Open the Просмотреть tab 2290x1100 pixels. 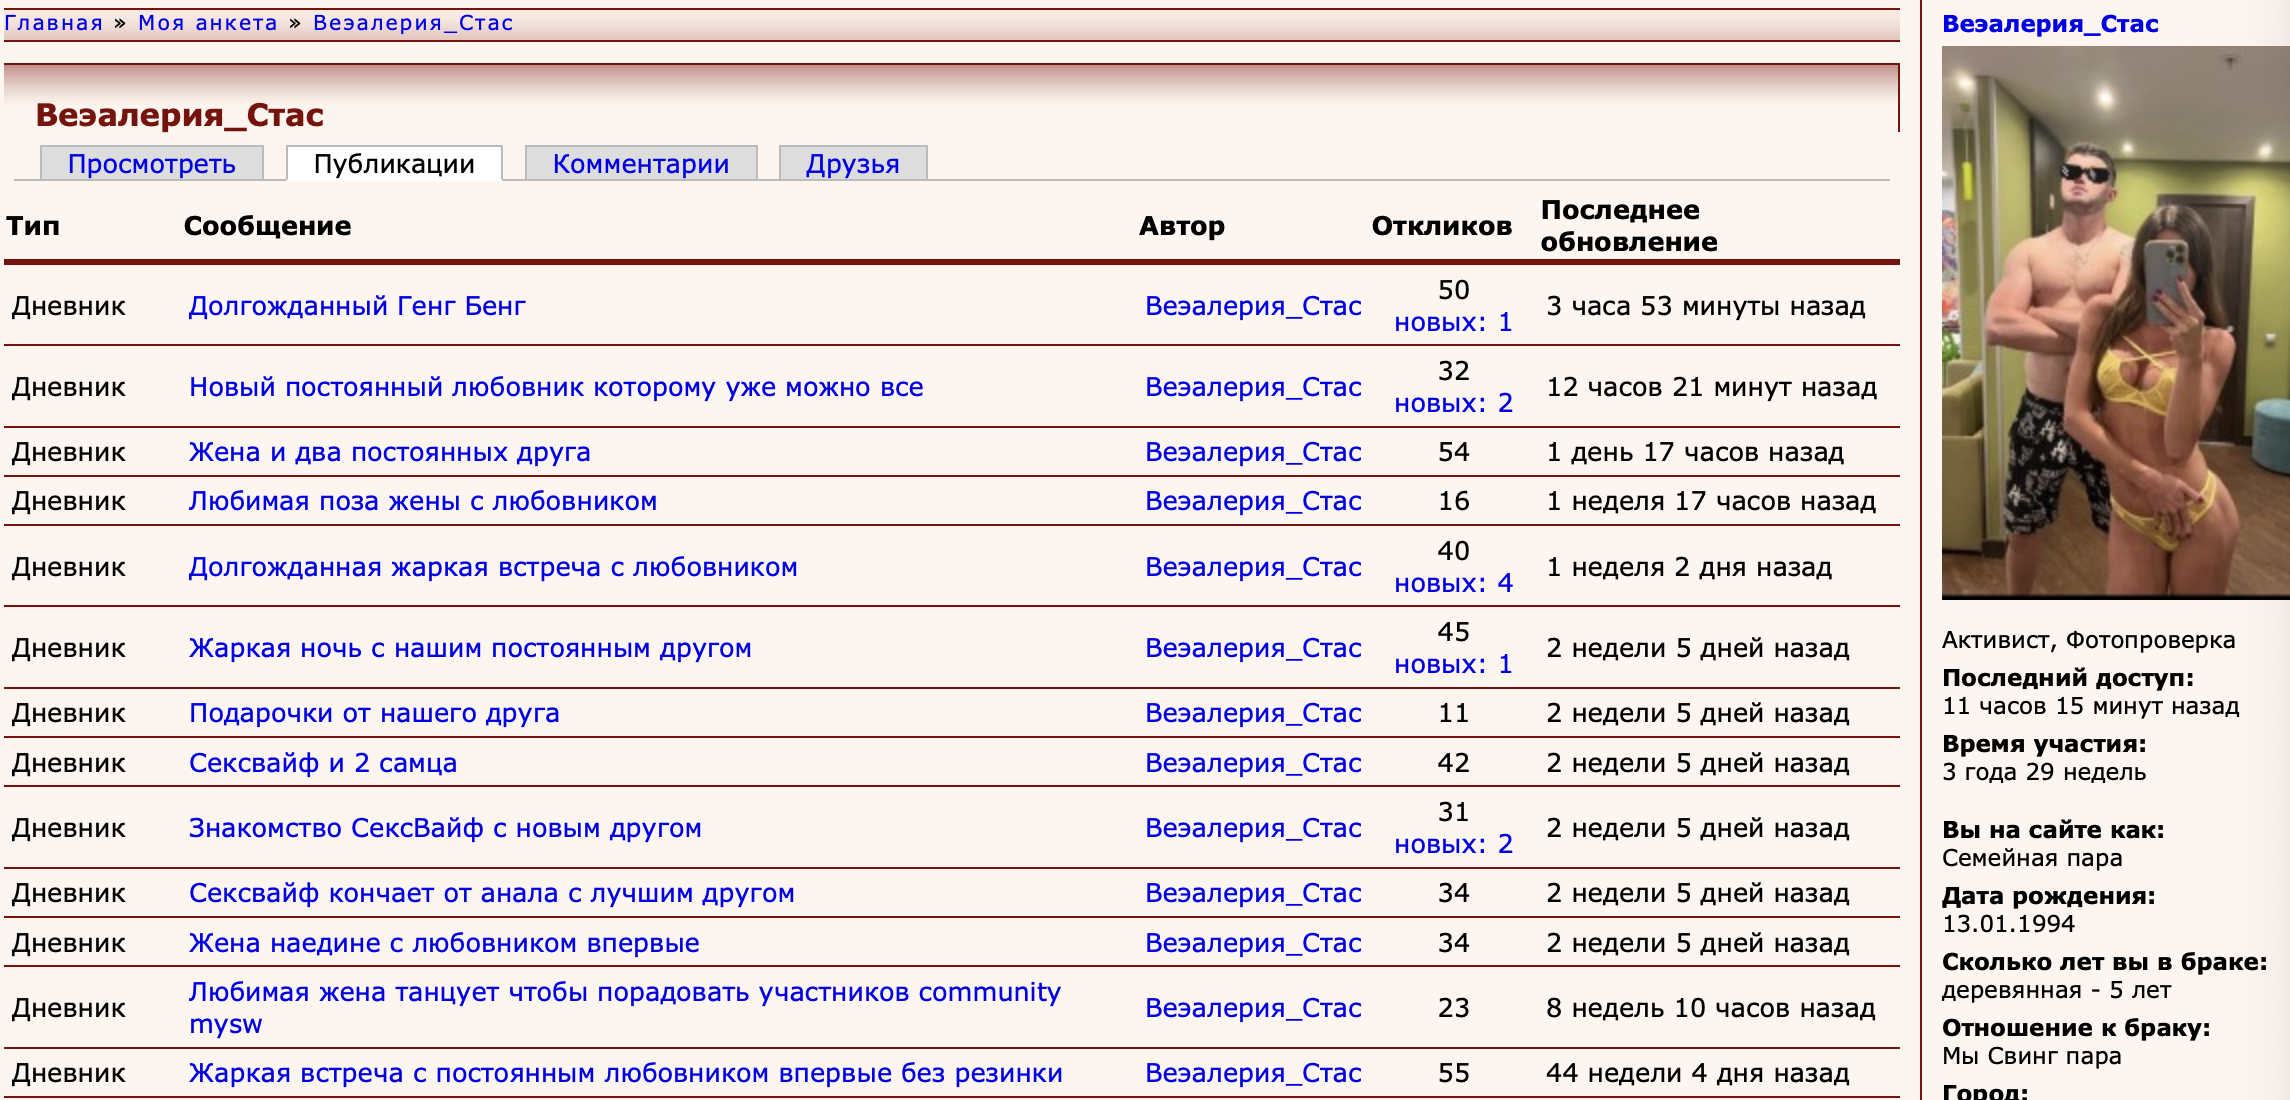tap(151, 164)
